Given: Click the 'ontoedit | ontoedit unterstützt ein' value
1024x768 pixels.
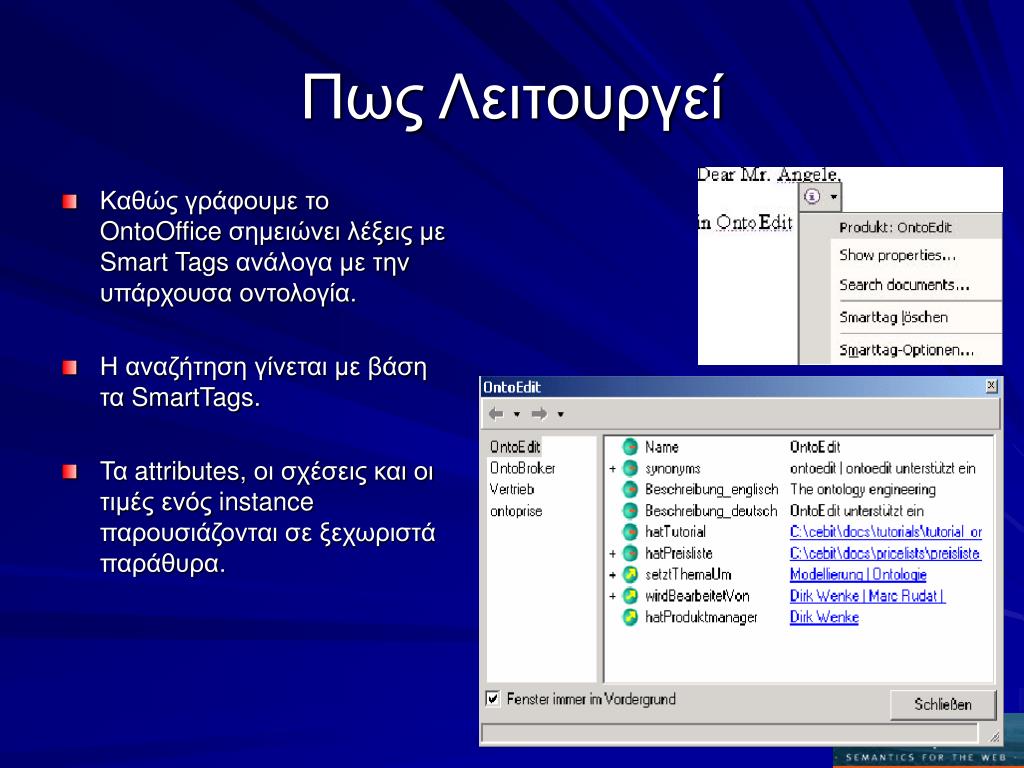Looking at the screenshot, I should tap(882, 468).
